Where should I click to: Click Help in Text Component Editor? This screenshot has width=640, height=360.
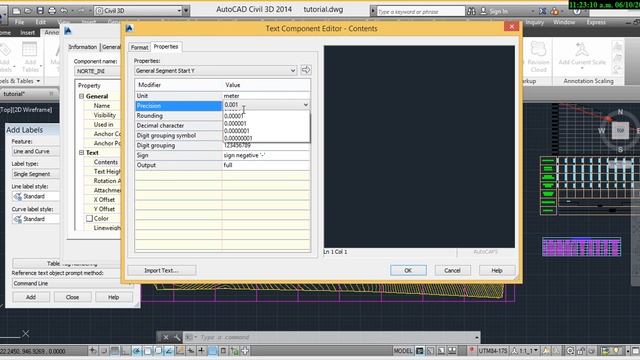(497, 270)
